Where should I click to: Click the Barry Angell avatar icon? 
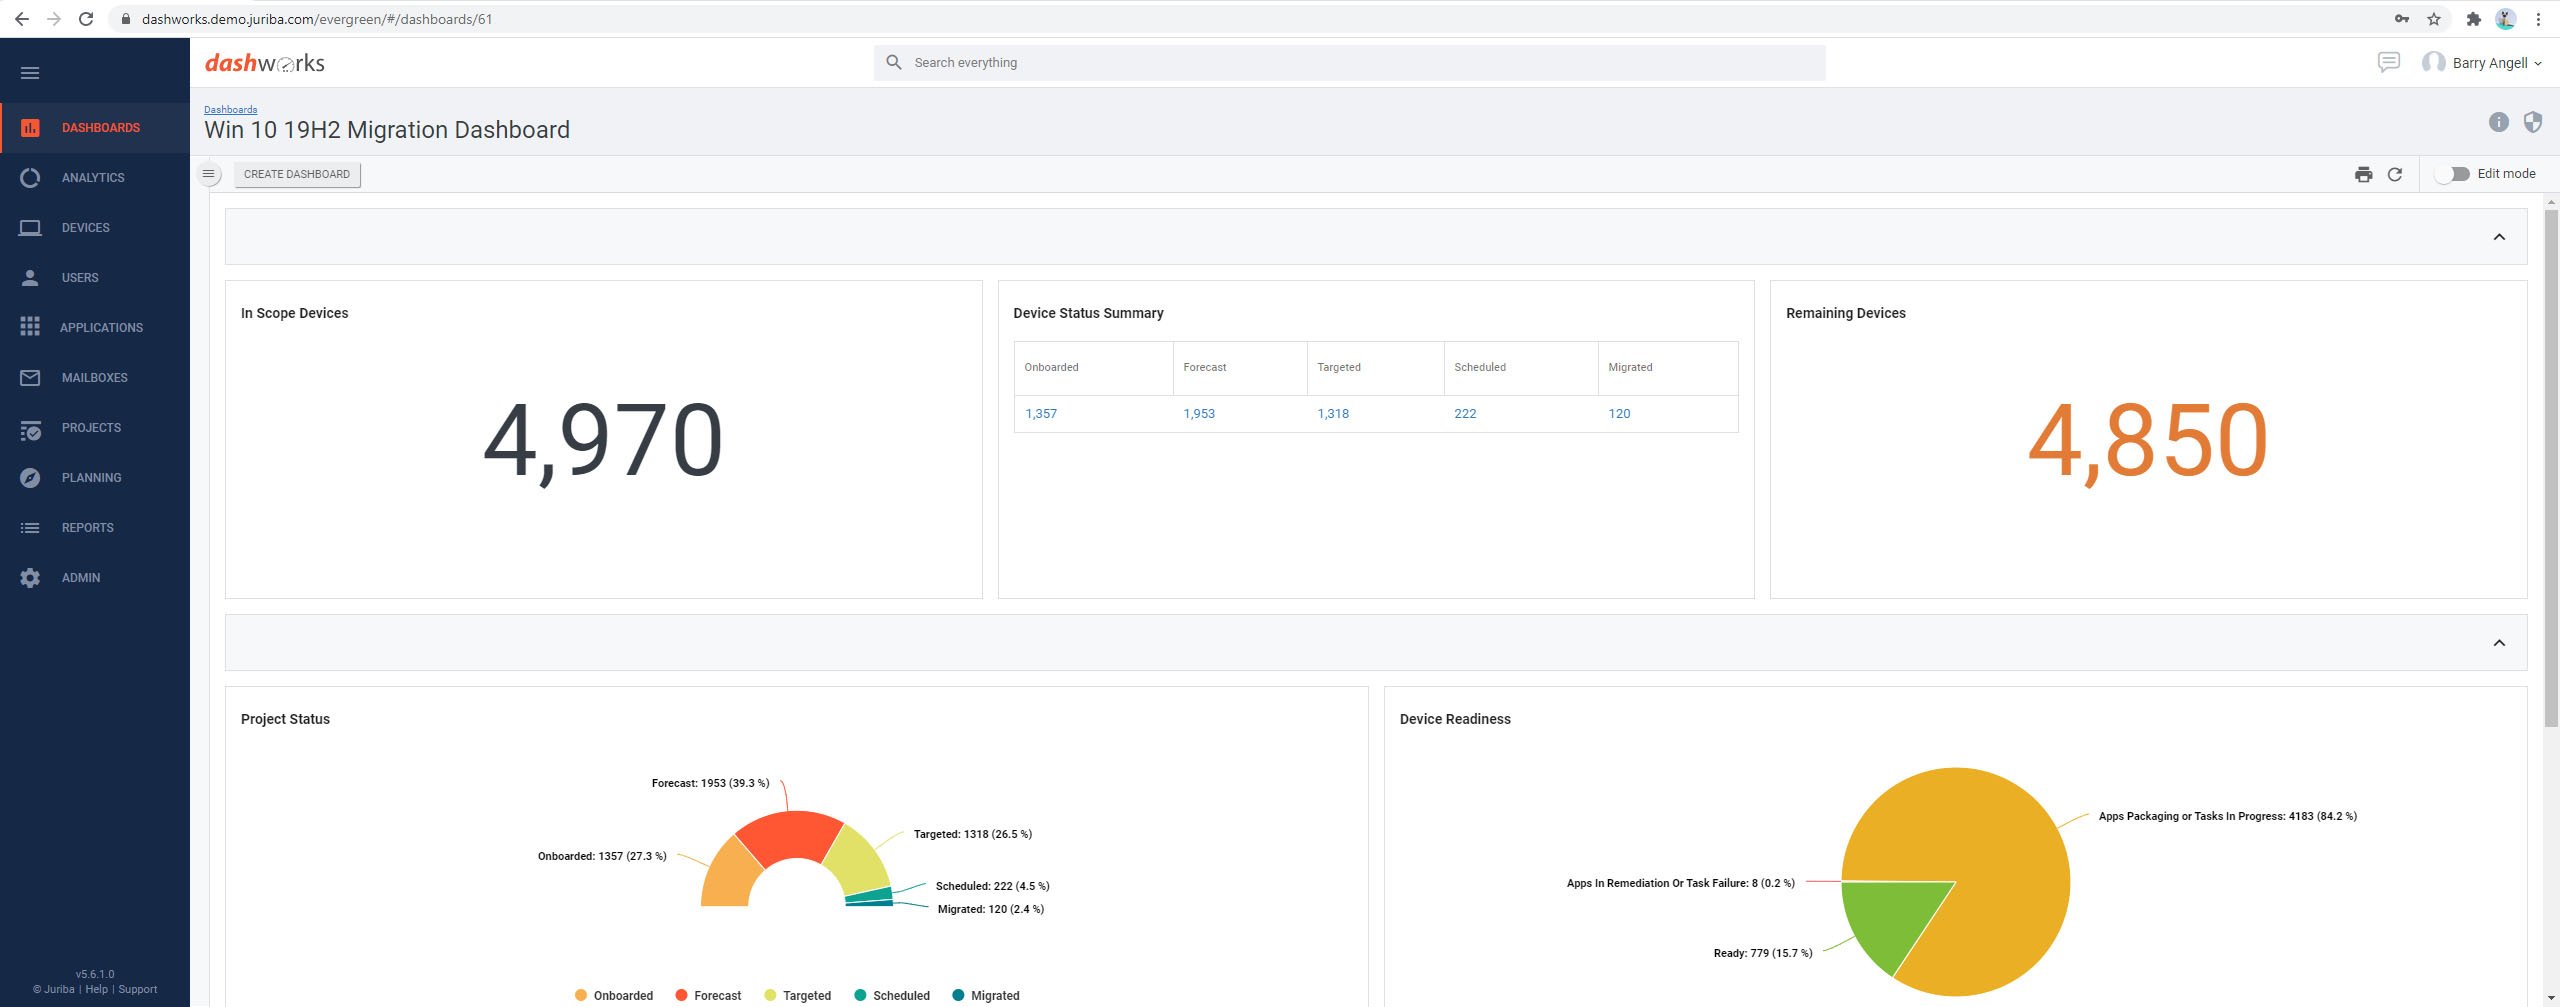pyautogui.click(x=2433, y=63)
